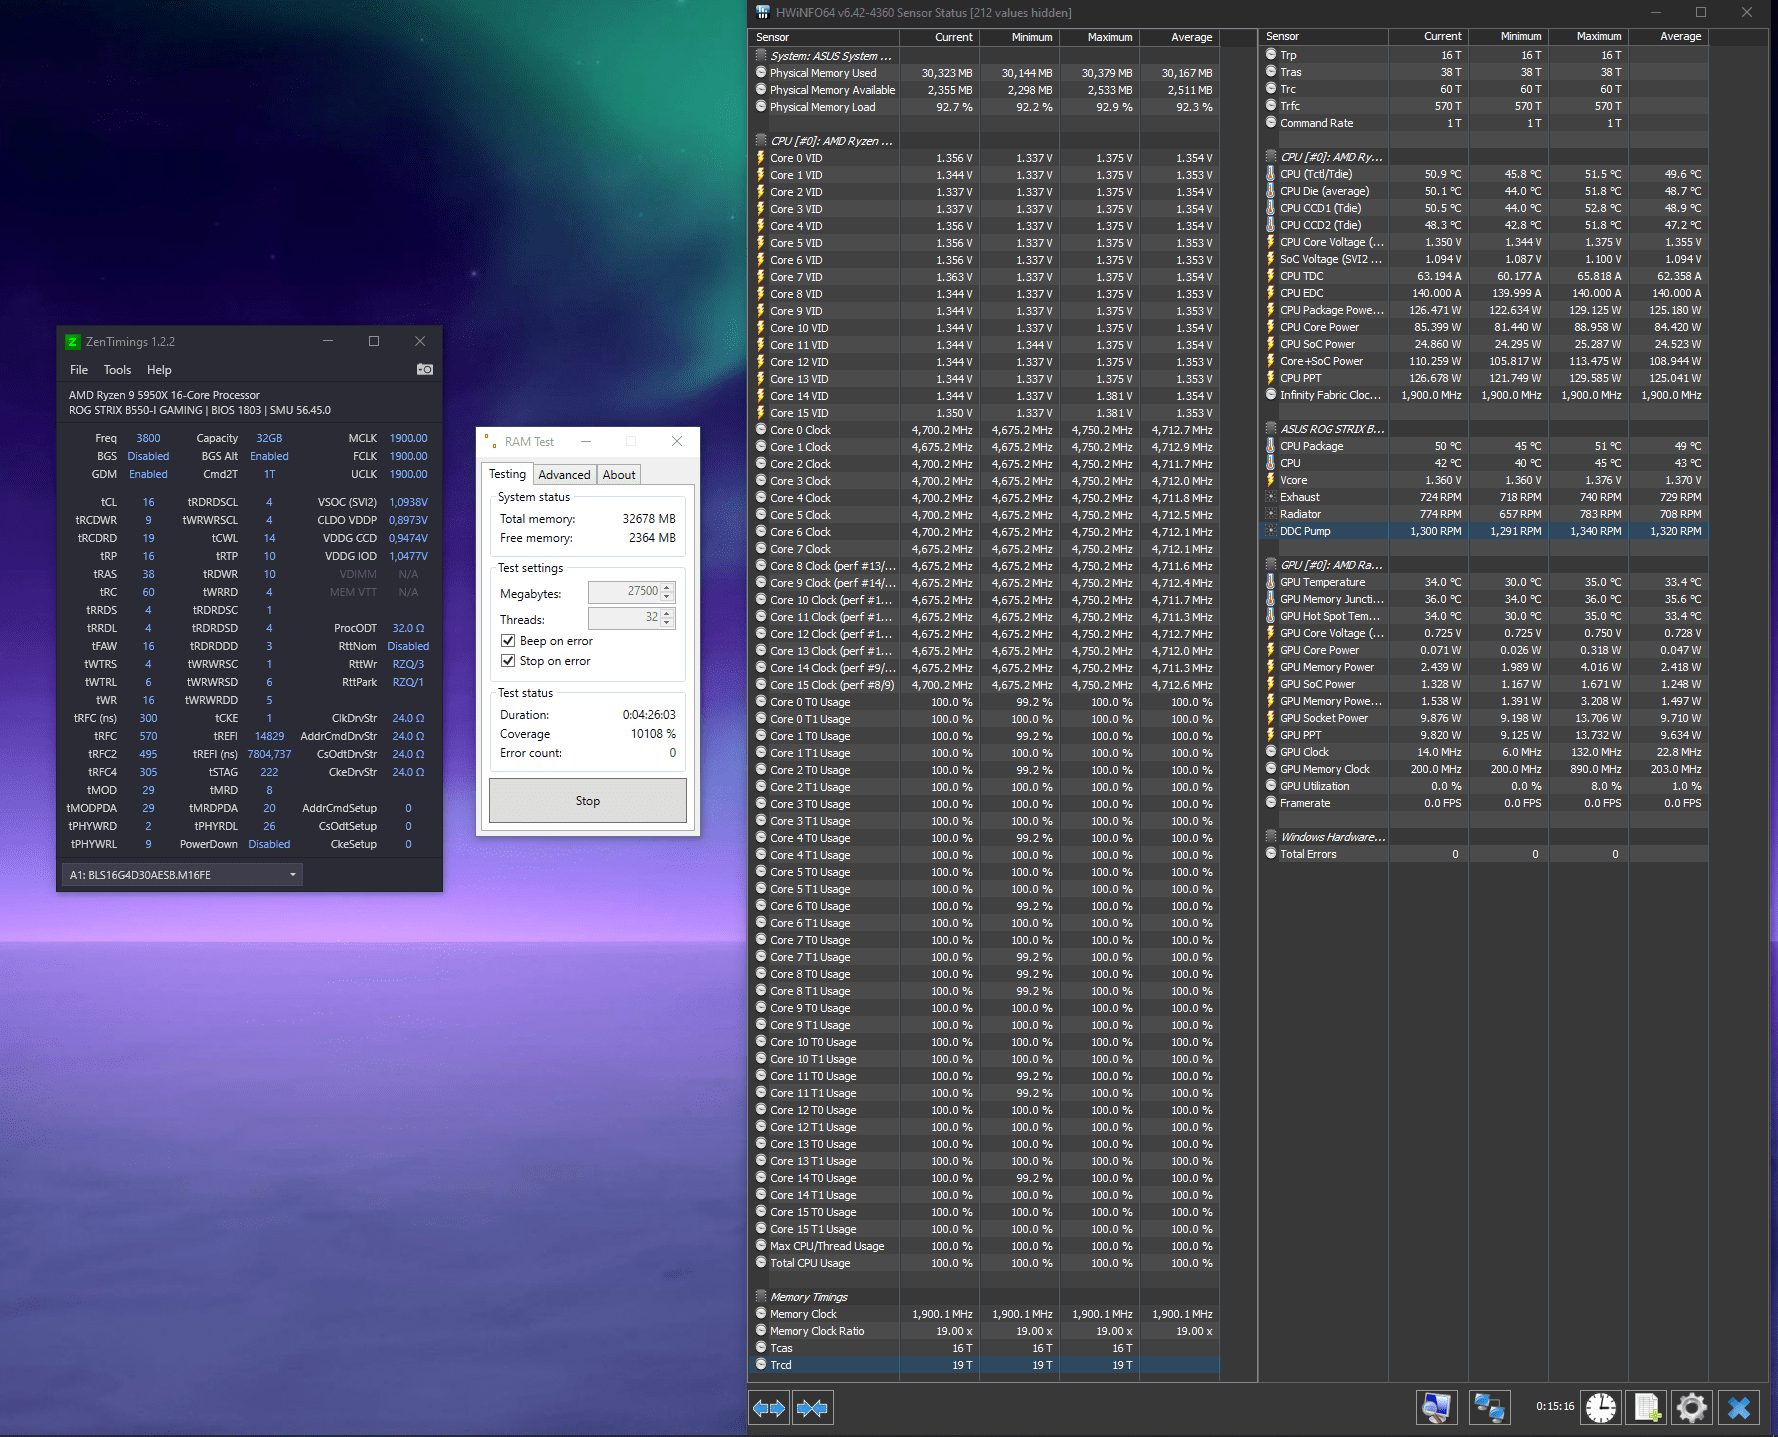
Task: Collapse the System: ASUS System sensor group
Action: tap(761, 56)
